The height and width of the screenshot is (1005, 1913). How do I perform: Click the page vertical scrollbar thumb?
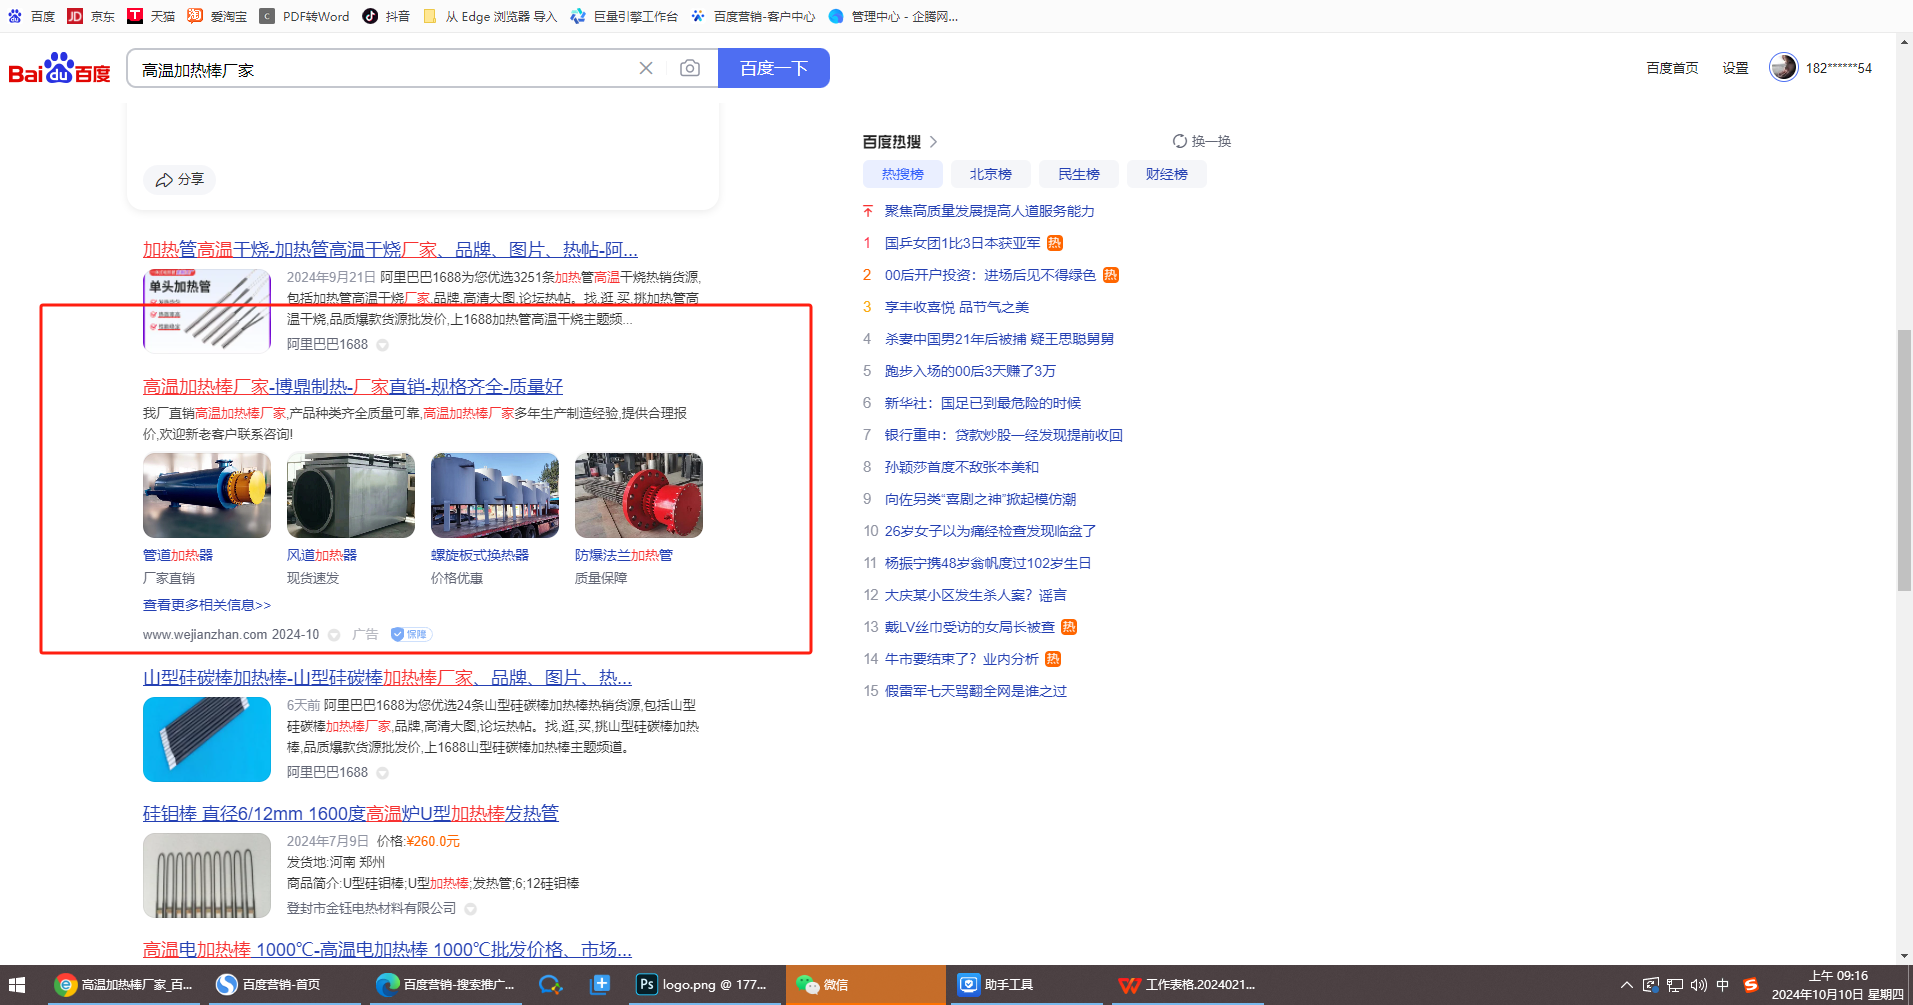pos(1904,460)
